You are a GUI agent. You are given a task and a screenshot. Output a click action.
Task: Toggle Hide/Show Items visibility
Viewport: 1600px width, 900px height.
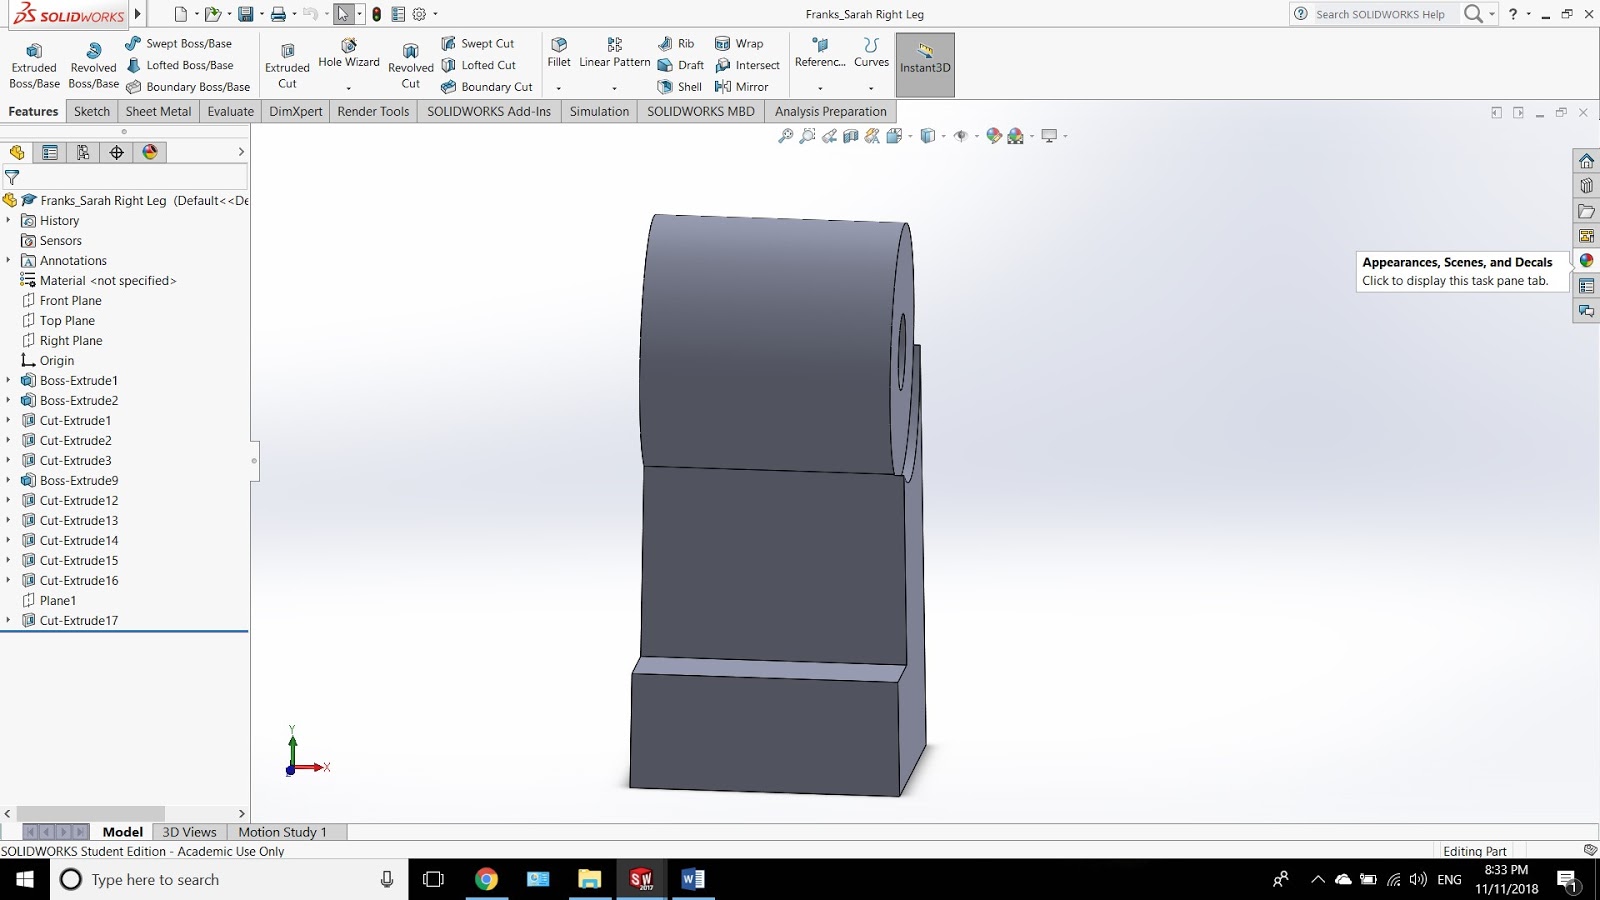[x=961, y=135]
